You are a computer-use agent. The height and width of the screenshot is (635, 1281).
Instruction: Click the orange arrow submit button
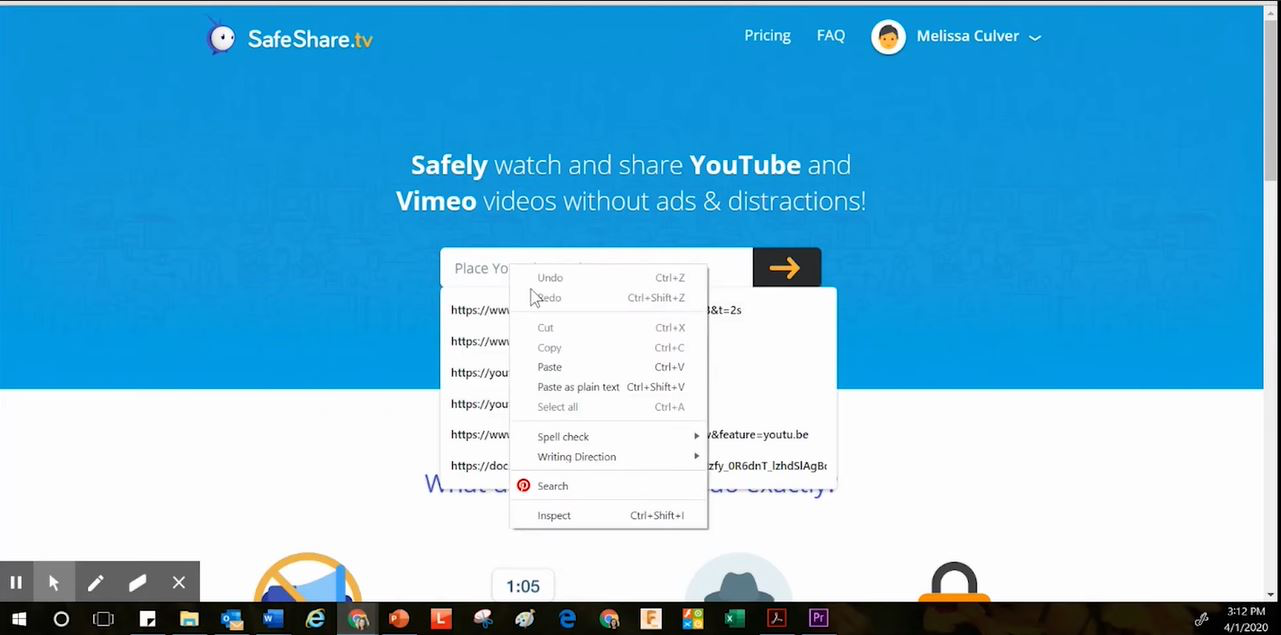click(x=786, y=267)
